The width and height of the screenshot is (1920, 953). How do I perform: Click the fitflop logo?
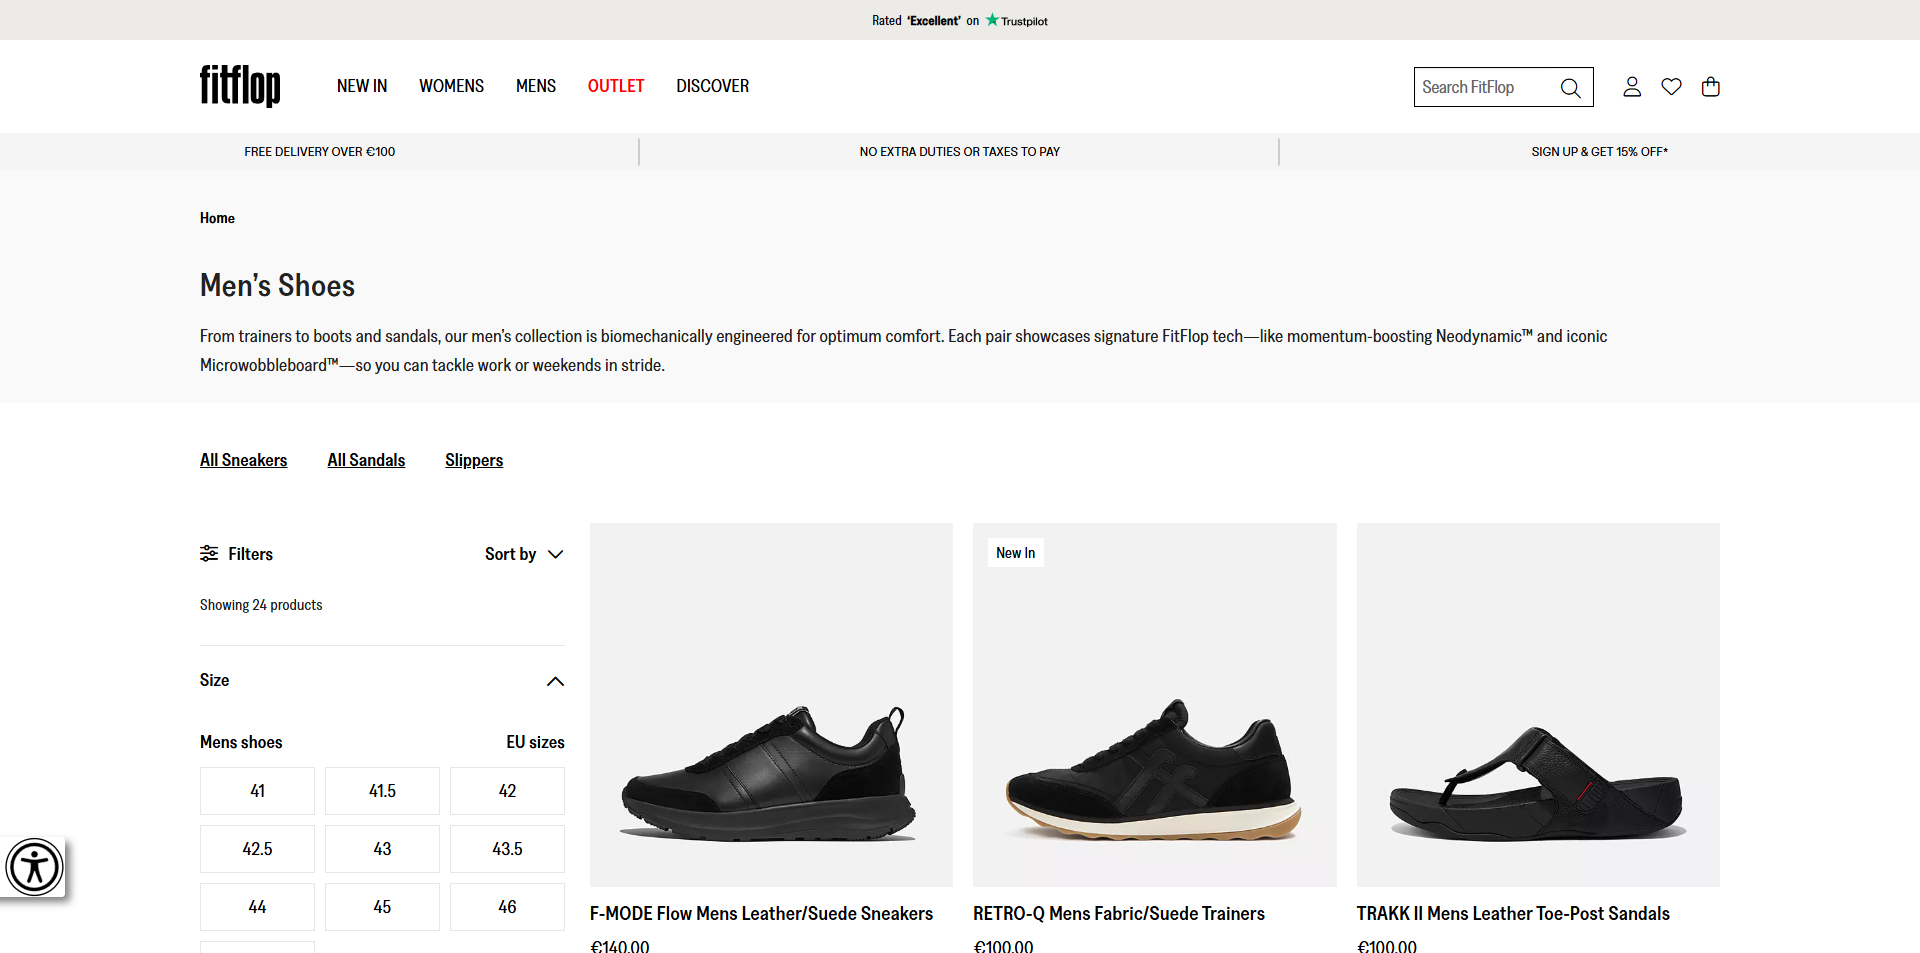(240, 86)
